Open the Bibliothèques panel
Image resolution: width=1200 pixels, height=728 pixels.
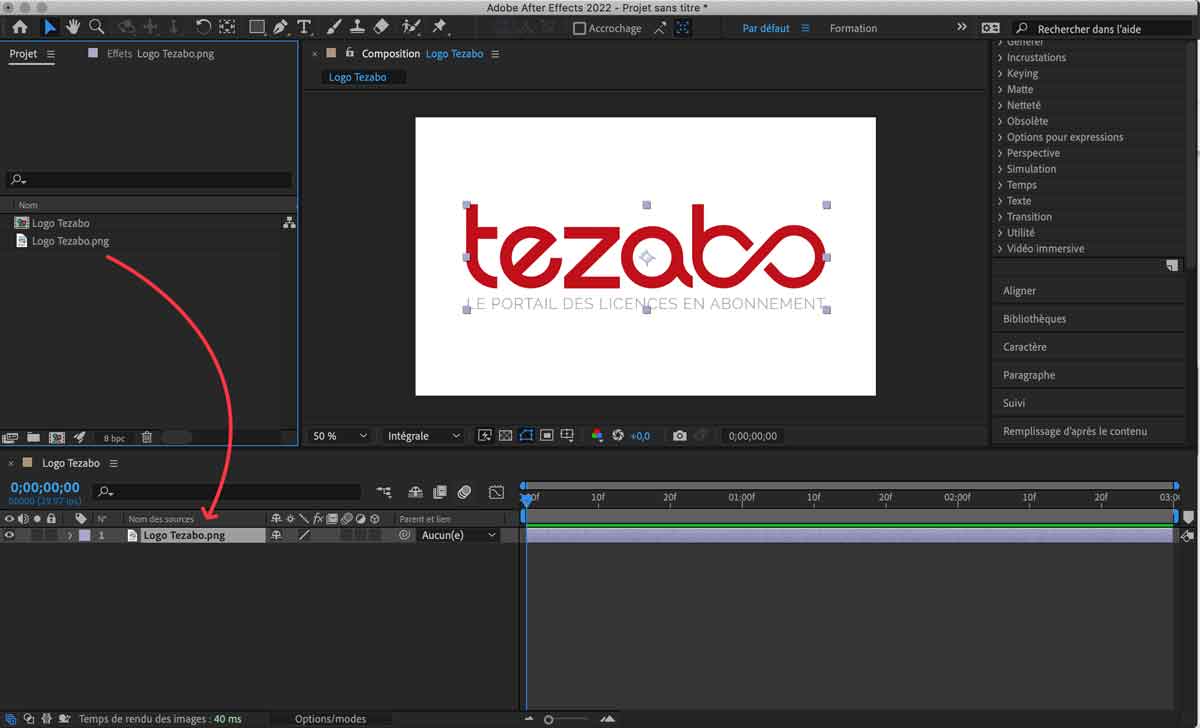click(1034, 319)
